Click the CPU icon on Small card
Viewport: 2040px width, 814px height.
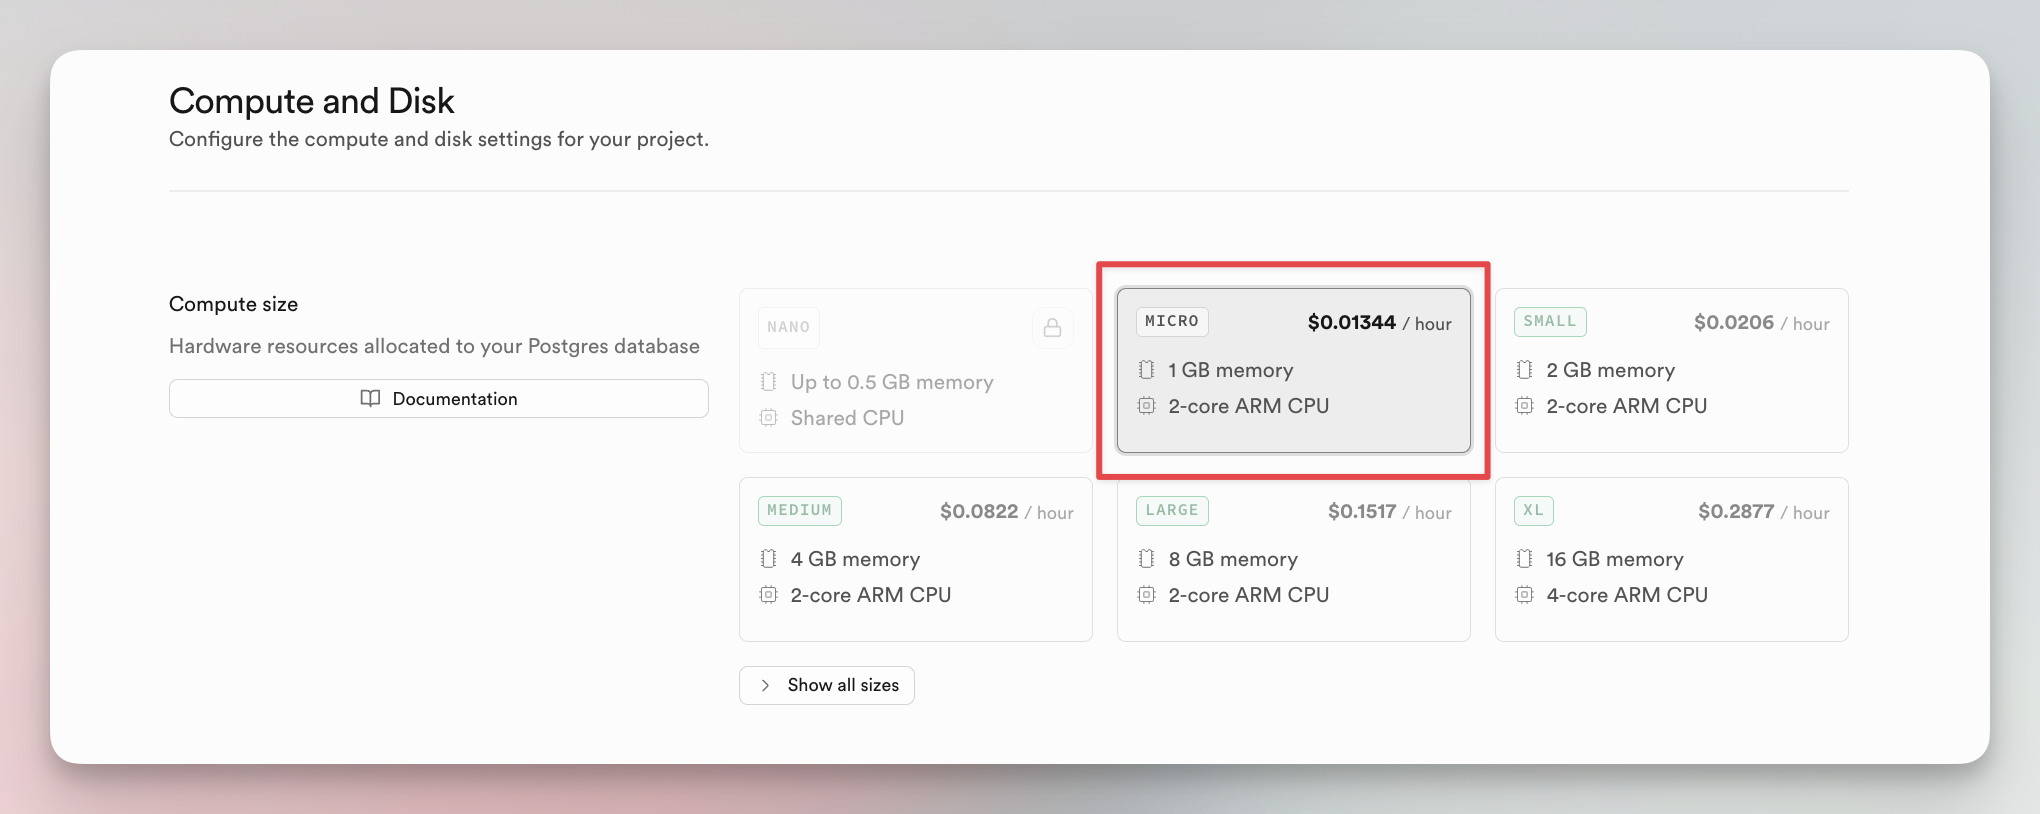1524,406
